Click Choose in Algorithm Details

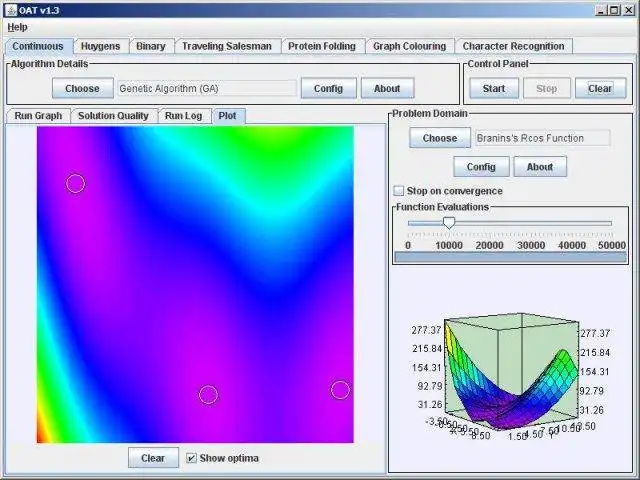(x=82, y=88)
